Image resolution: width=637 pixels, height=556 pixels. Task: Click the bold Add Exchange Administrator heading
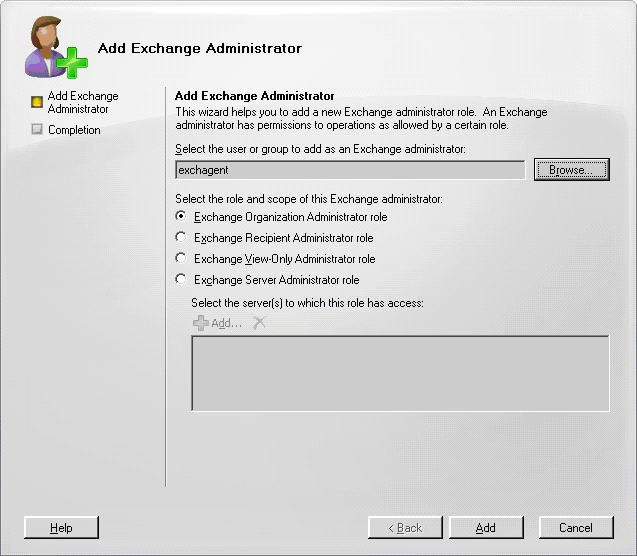[254, 96]
